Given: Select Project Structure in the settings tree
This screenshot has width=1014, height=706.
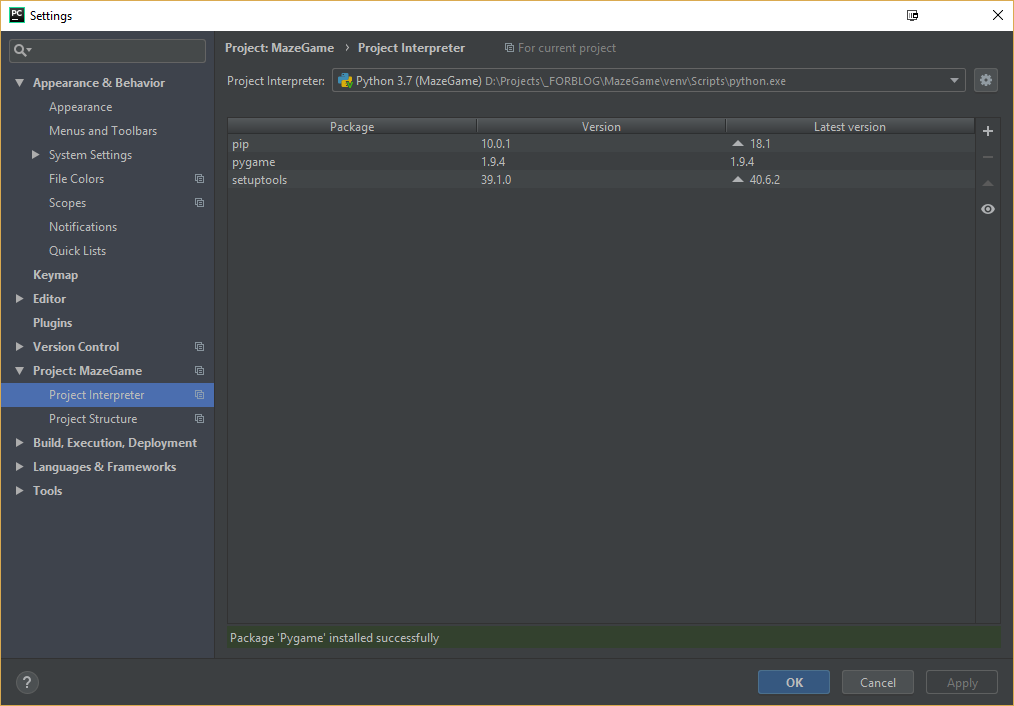Looking at the screenshot, I should click(x=93, y=419).
